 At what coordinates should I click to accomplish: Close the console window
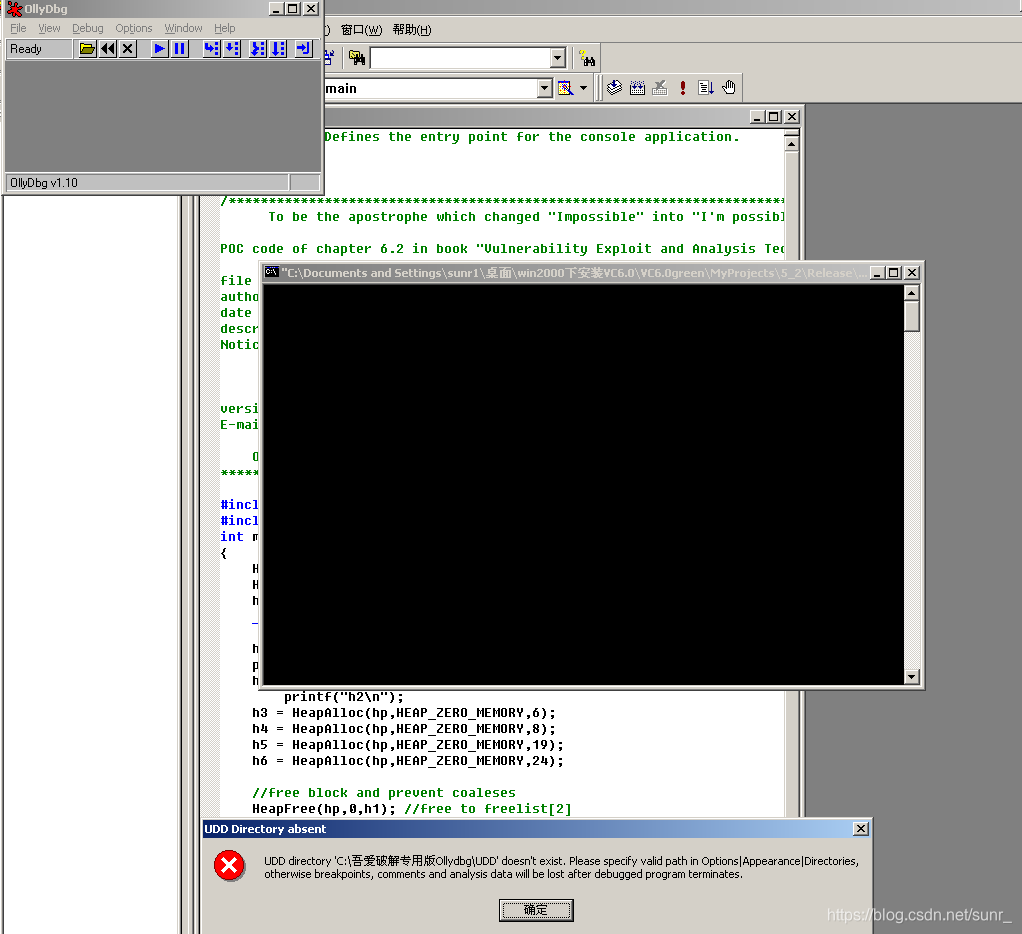pyautogui.click(x=912, y=272)
